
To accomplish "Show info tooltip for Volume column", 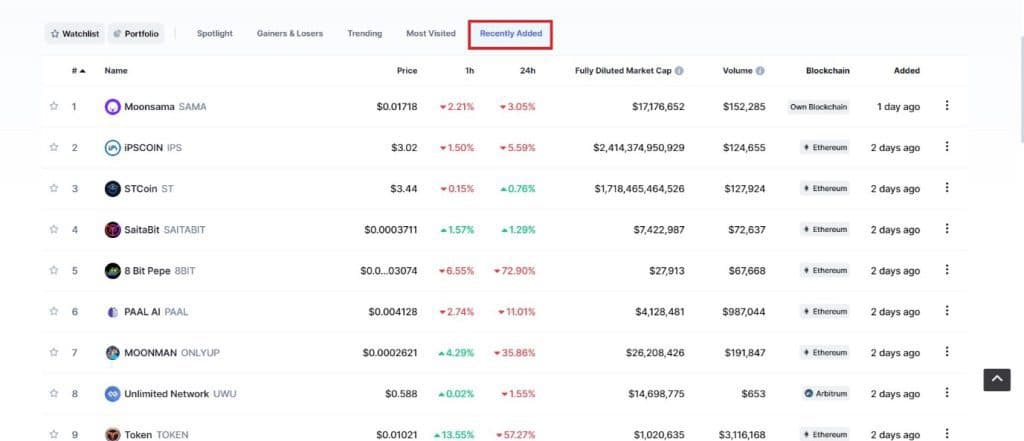I will [760, 71].
